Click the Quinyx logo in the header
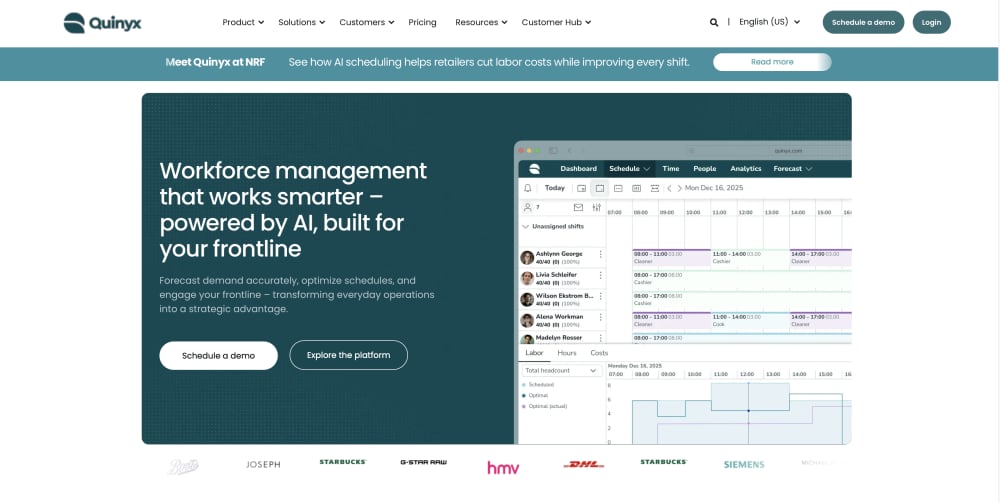The height and width of the screenshot is (503, 1000). (102, 23)
